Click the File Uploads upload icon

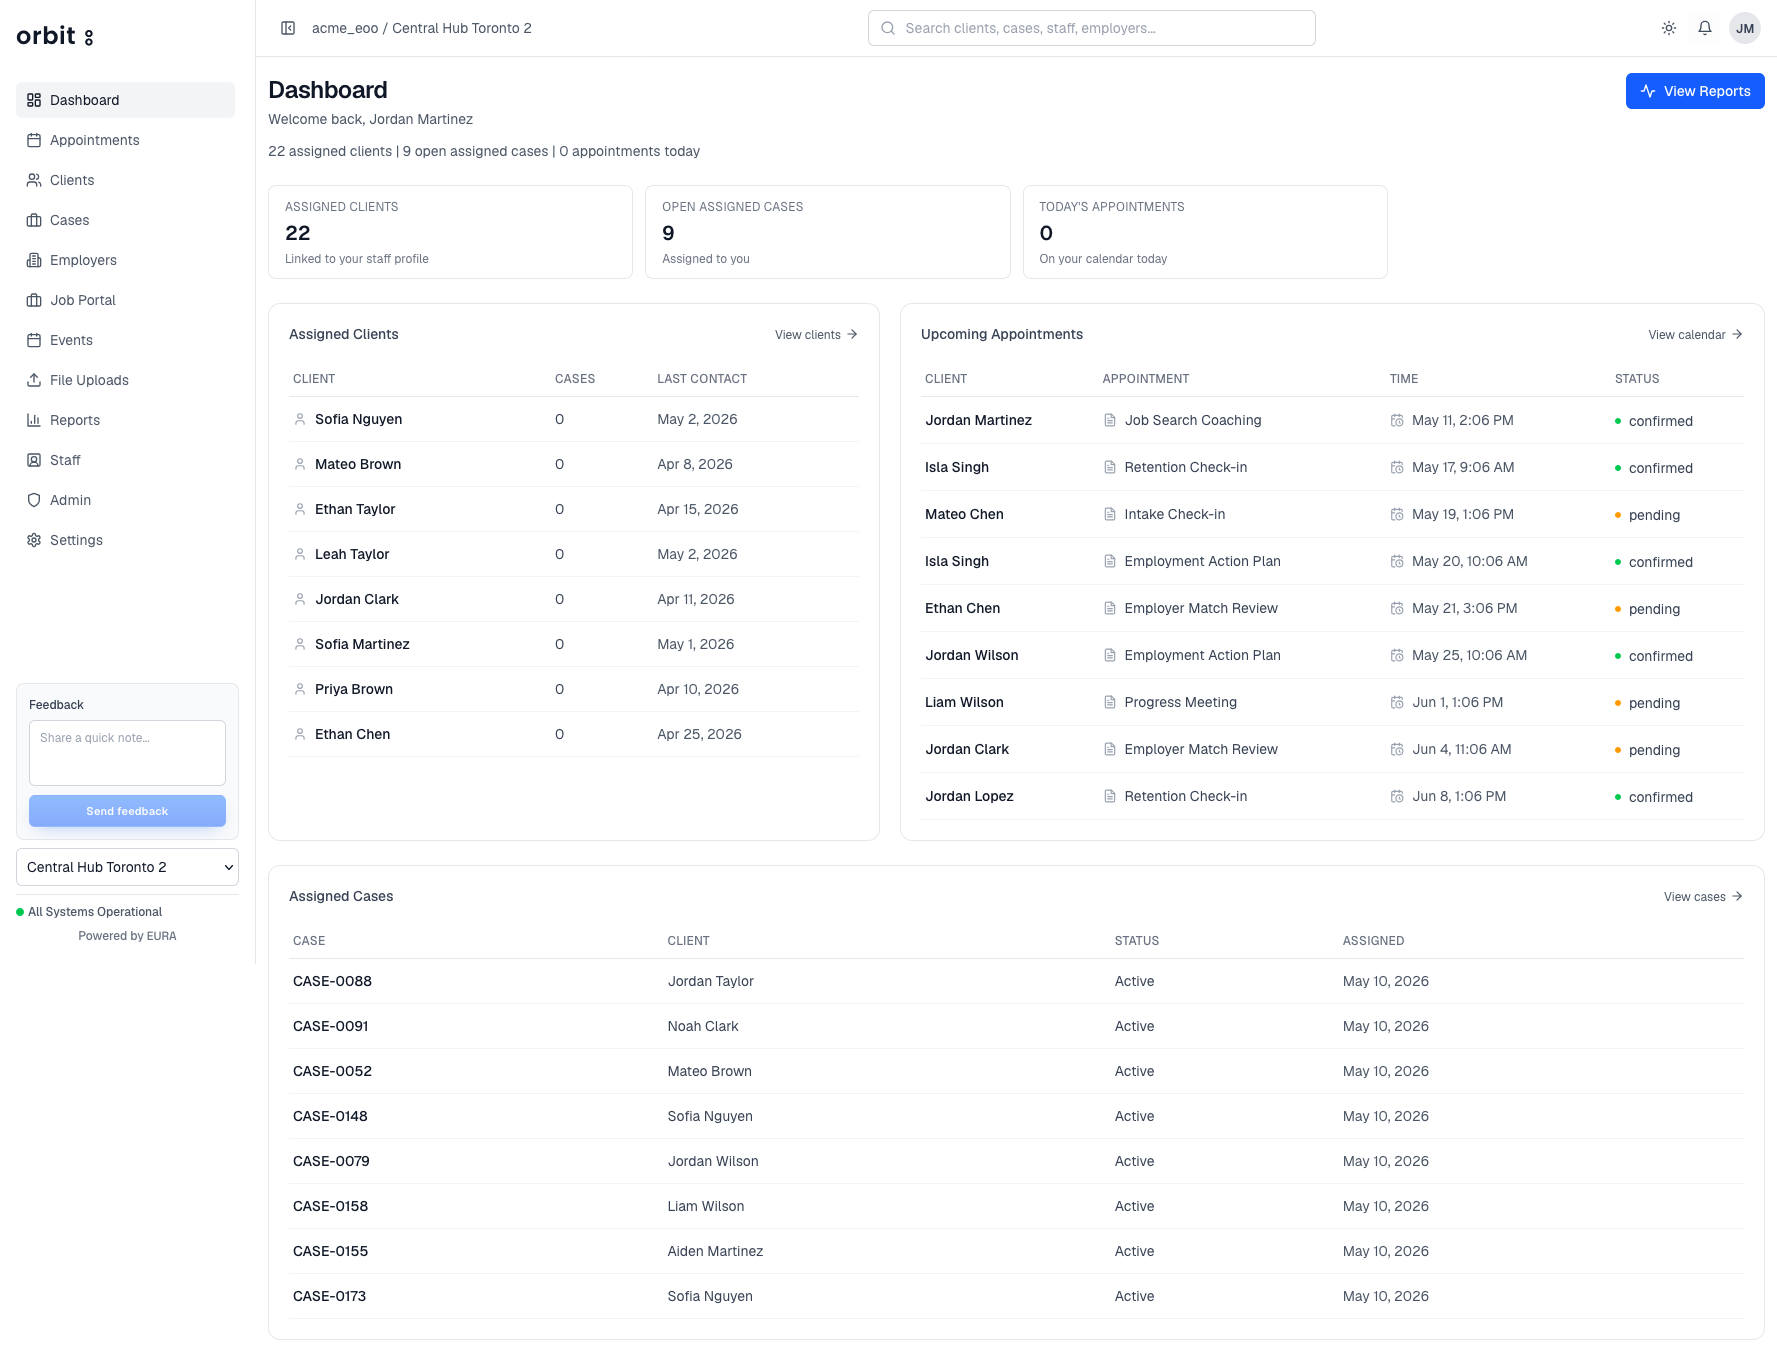click(x=34, y=380)
